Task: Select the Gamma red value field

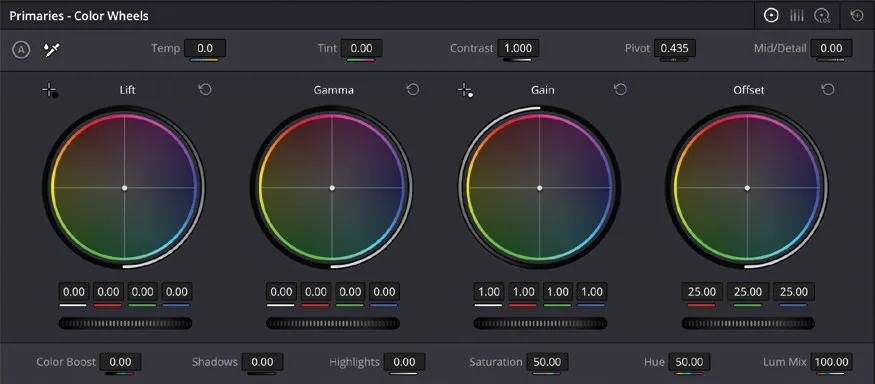Action: [316, 291]
